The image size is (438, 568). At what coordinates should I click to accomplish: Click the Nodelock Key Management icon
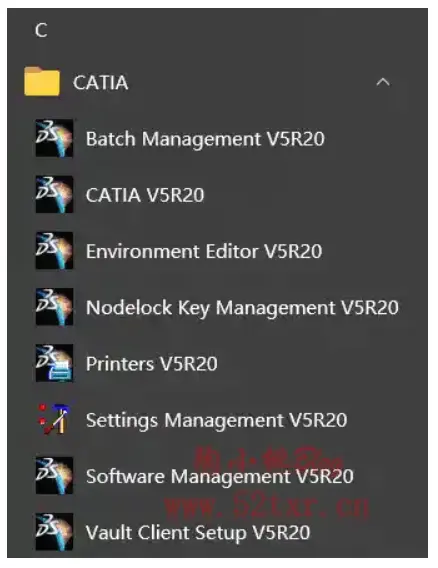coord(54,307)
